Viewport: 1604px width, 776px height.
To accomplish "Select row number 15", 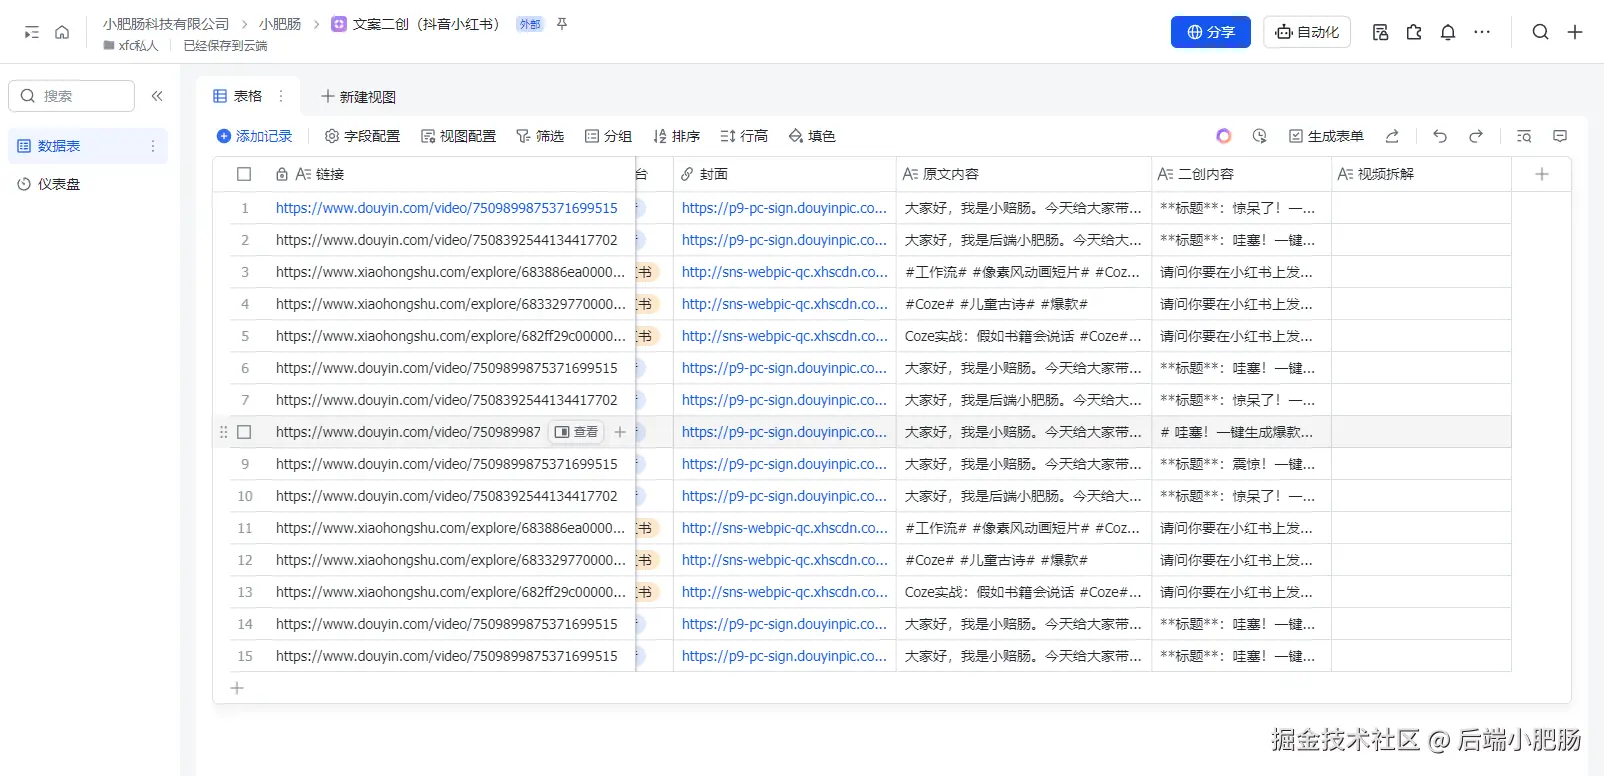I will tap(245, 656).
